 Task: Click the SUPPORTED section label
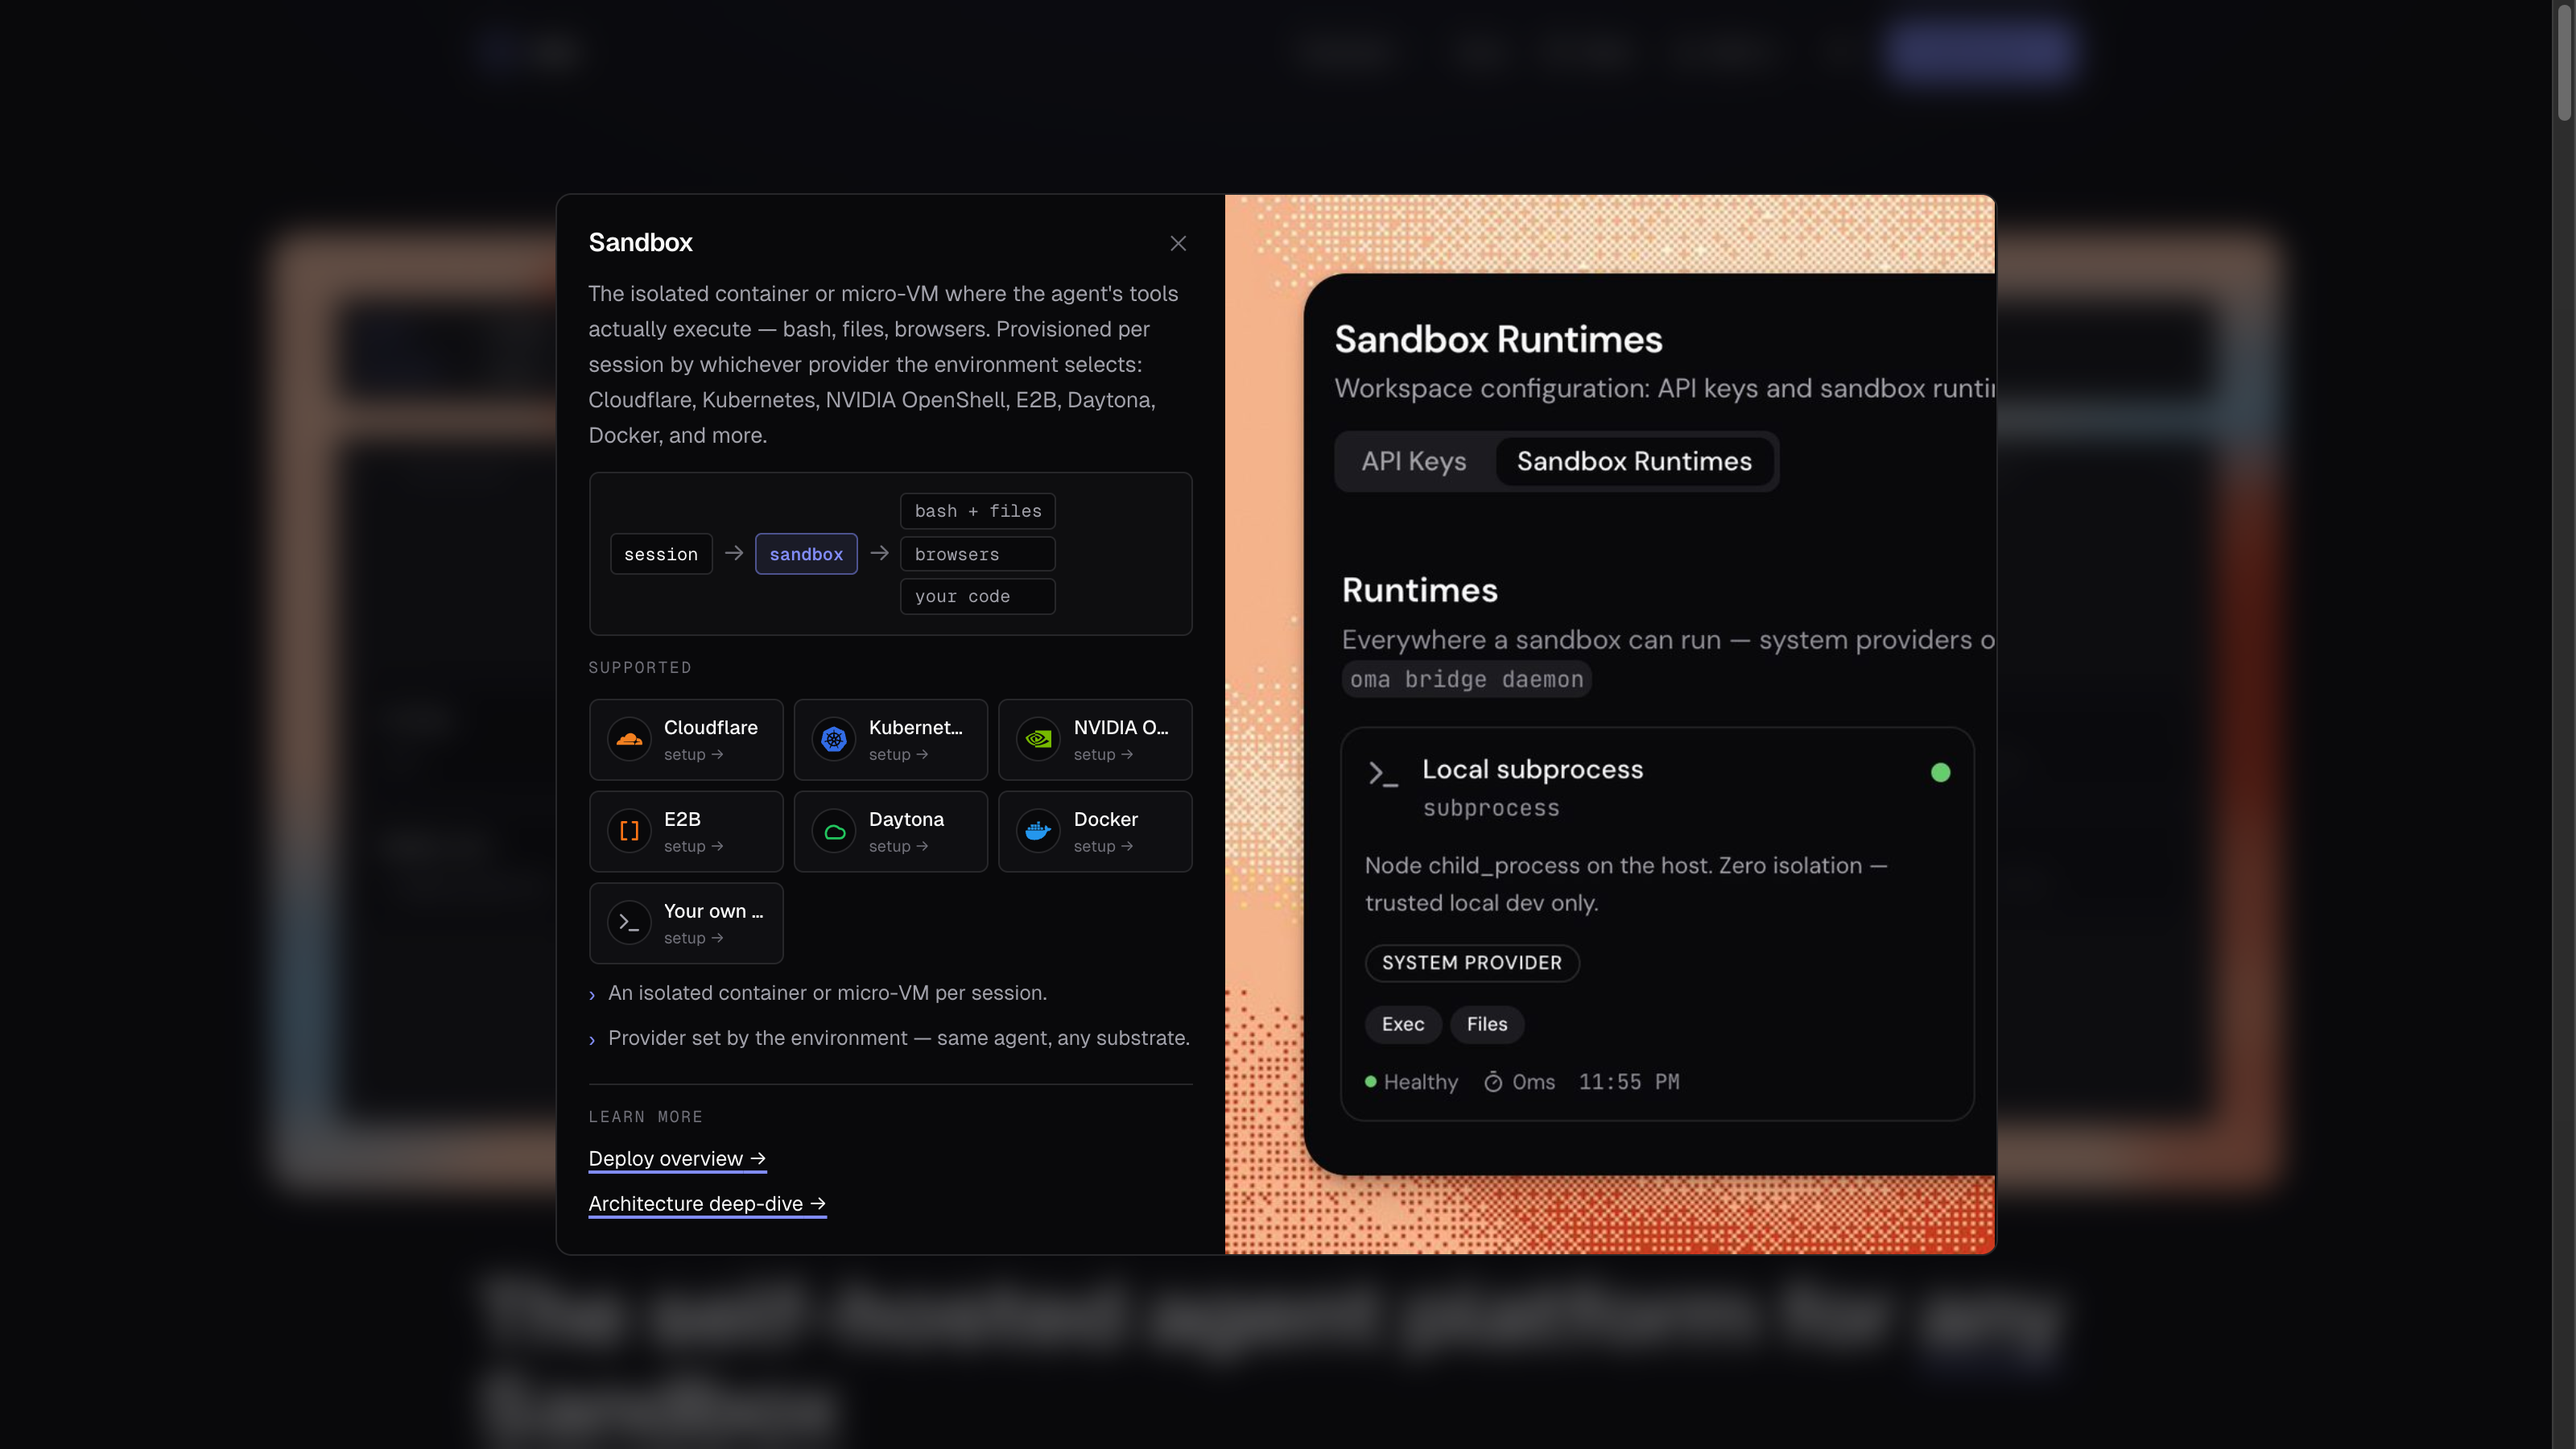[640, 668]
